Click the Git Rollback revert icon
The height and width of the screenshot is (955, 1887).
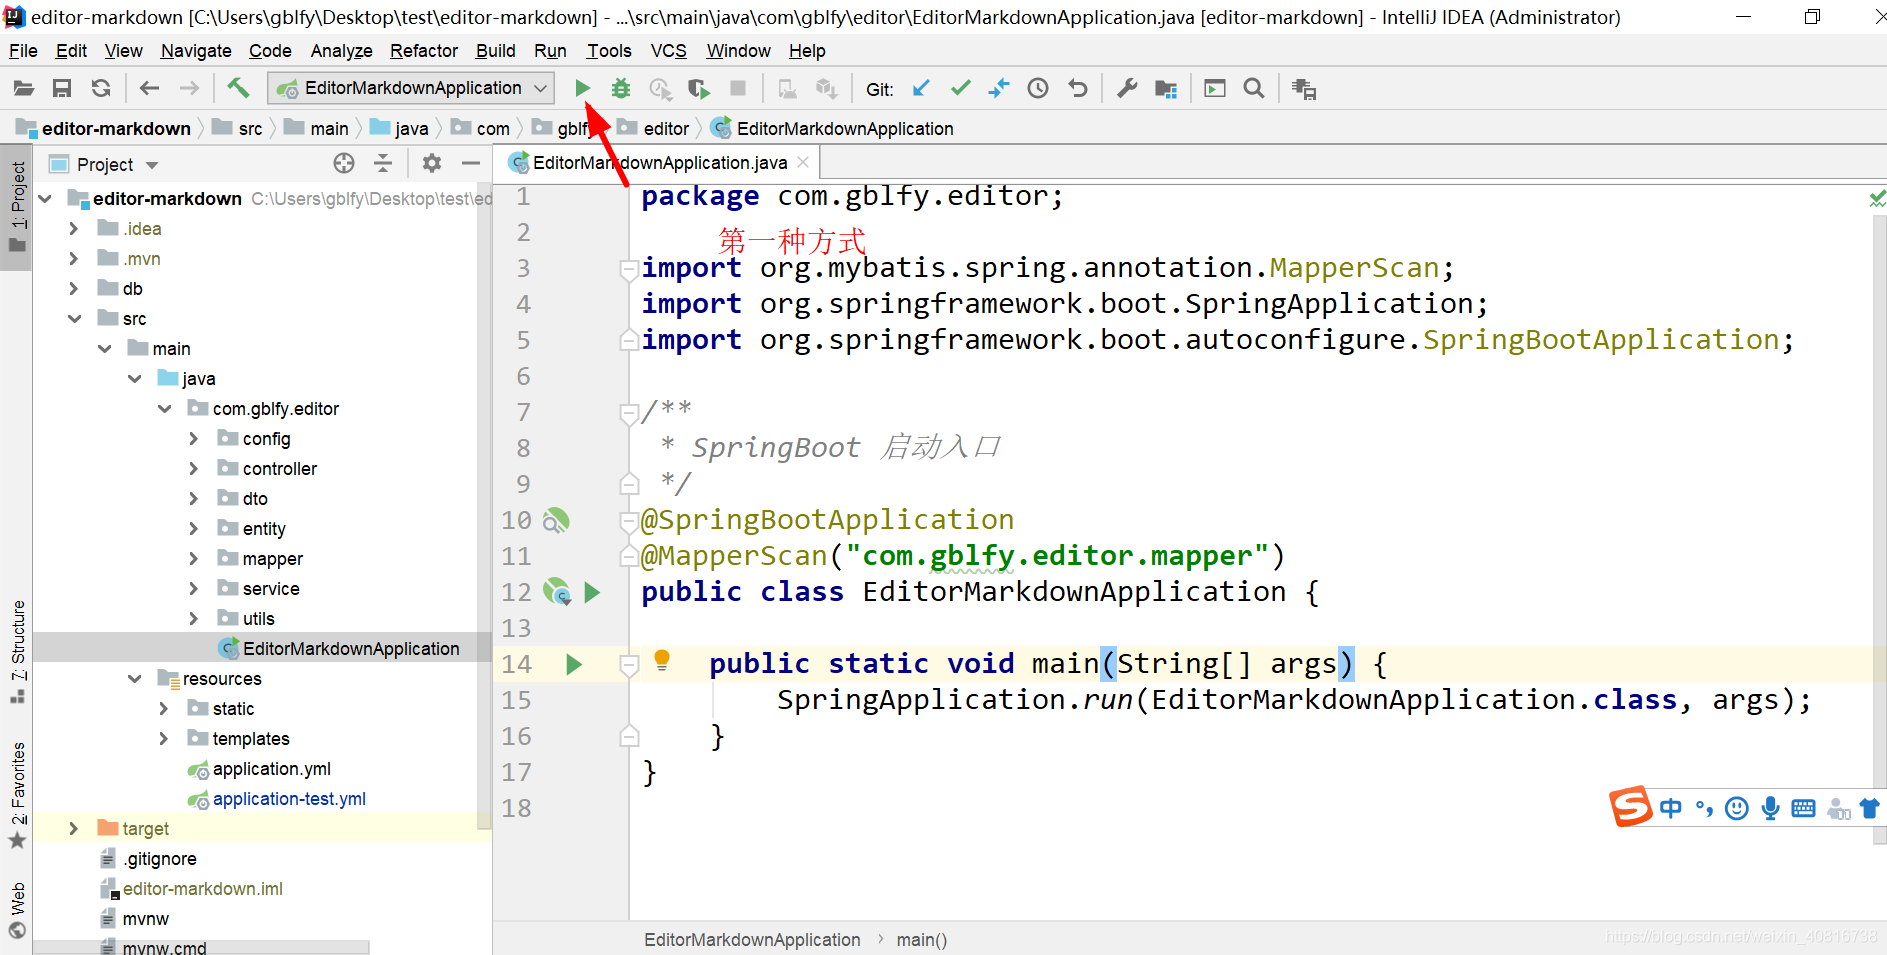(x=1077, y=89)
